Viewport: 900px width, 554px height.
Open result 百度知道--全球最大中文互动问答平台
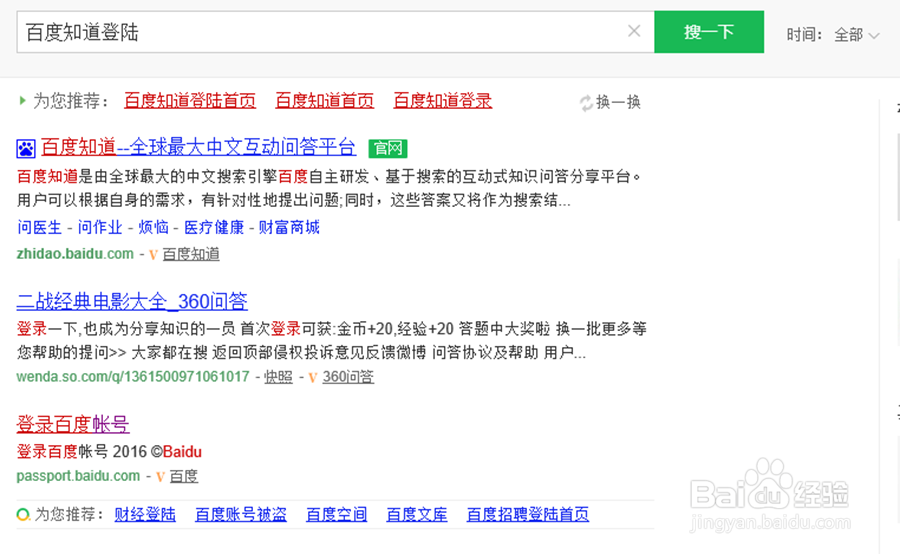coord(198,147)
